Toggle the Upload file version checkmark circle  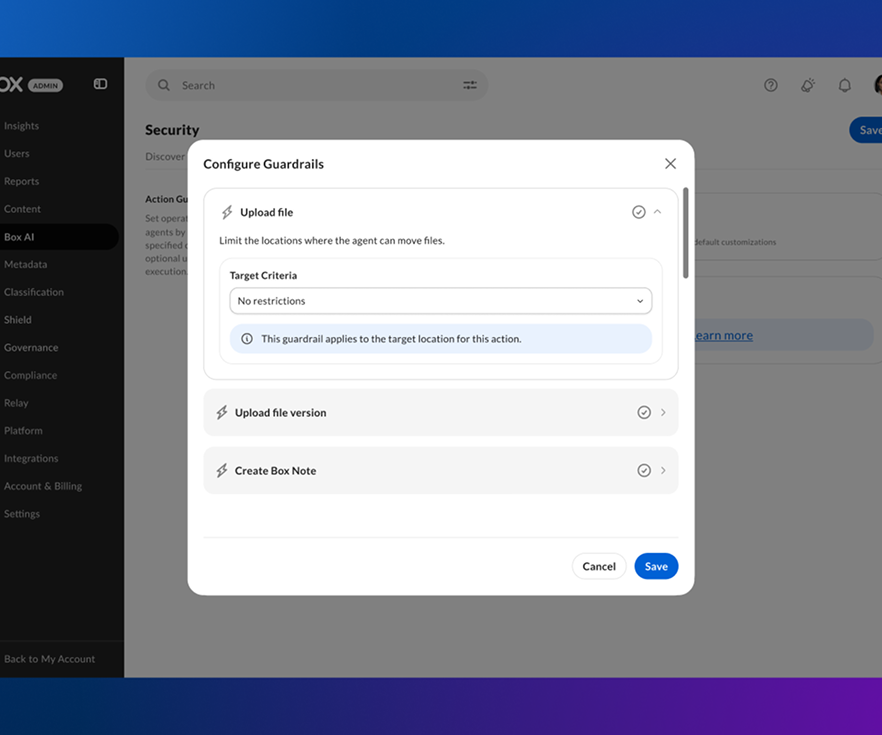[x=644, y=412]
